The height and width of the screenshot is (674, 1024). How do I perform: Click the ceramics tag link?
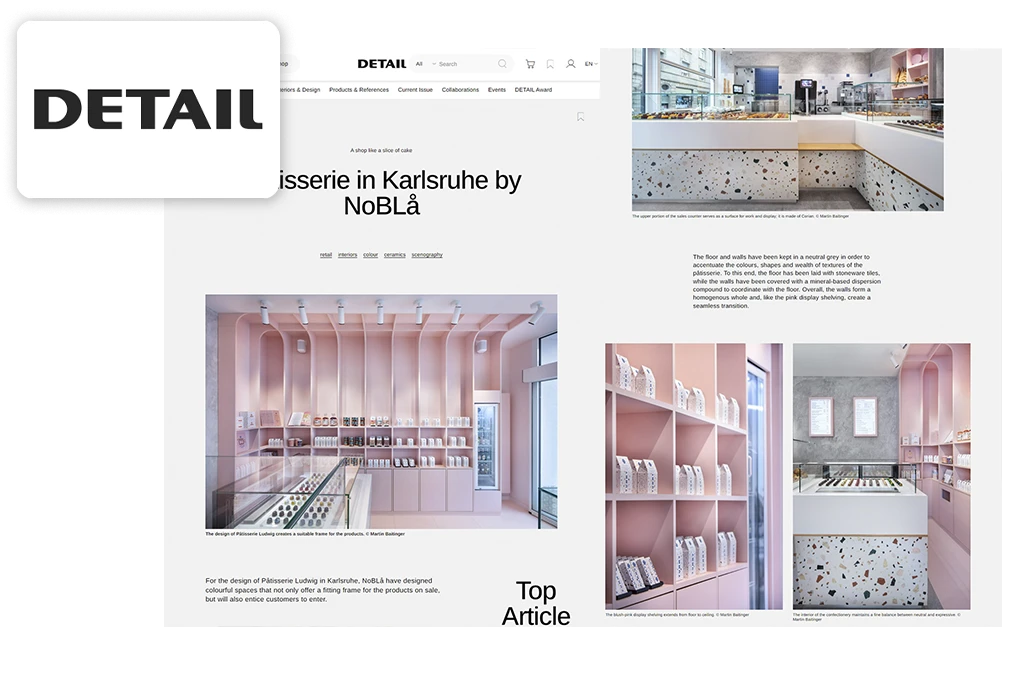point(395,255)
